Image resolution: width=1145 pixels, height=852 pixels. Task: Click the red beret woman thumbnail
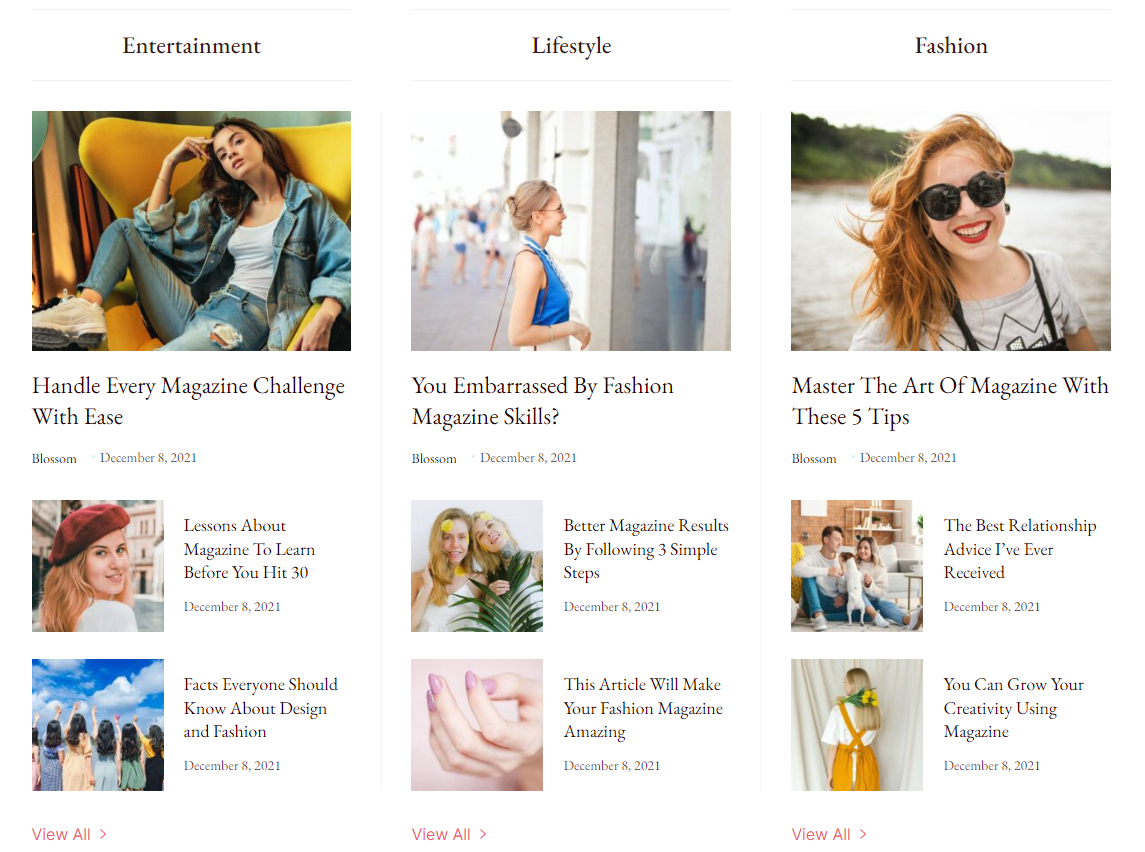coord(97,566)
